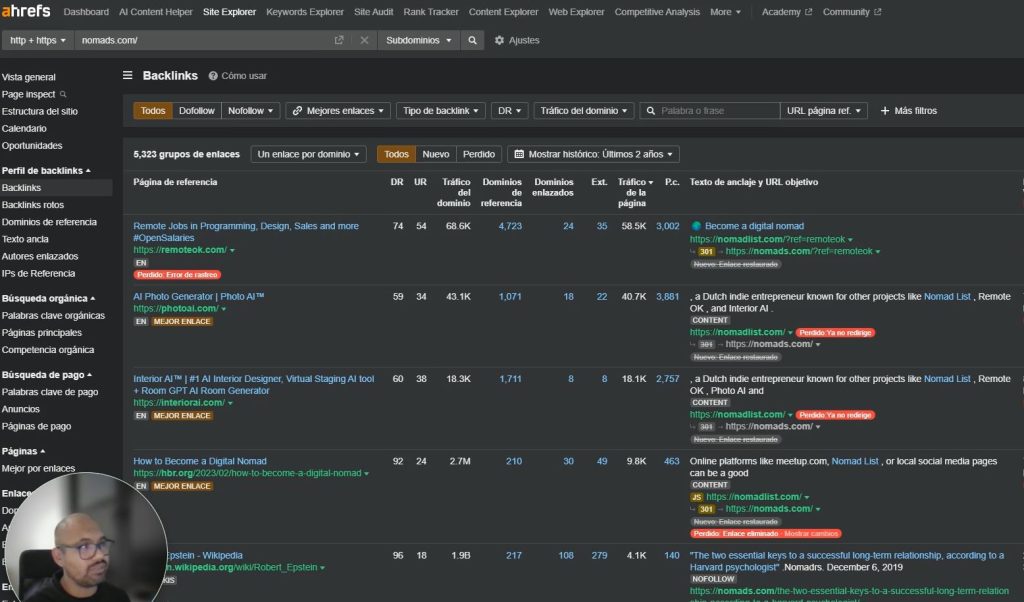Open Web Explorer
1024x602 pixels.
pyautogui.click(x=576, y=12)
